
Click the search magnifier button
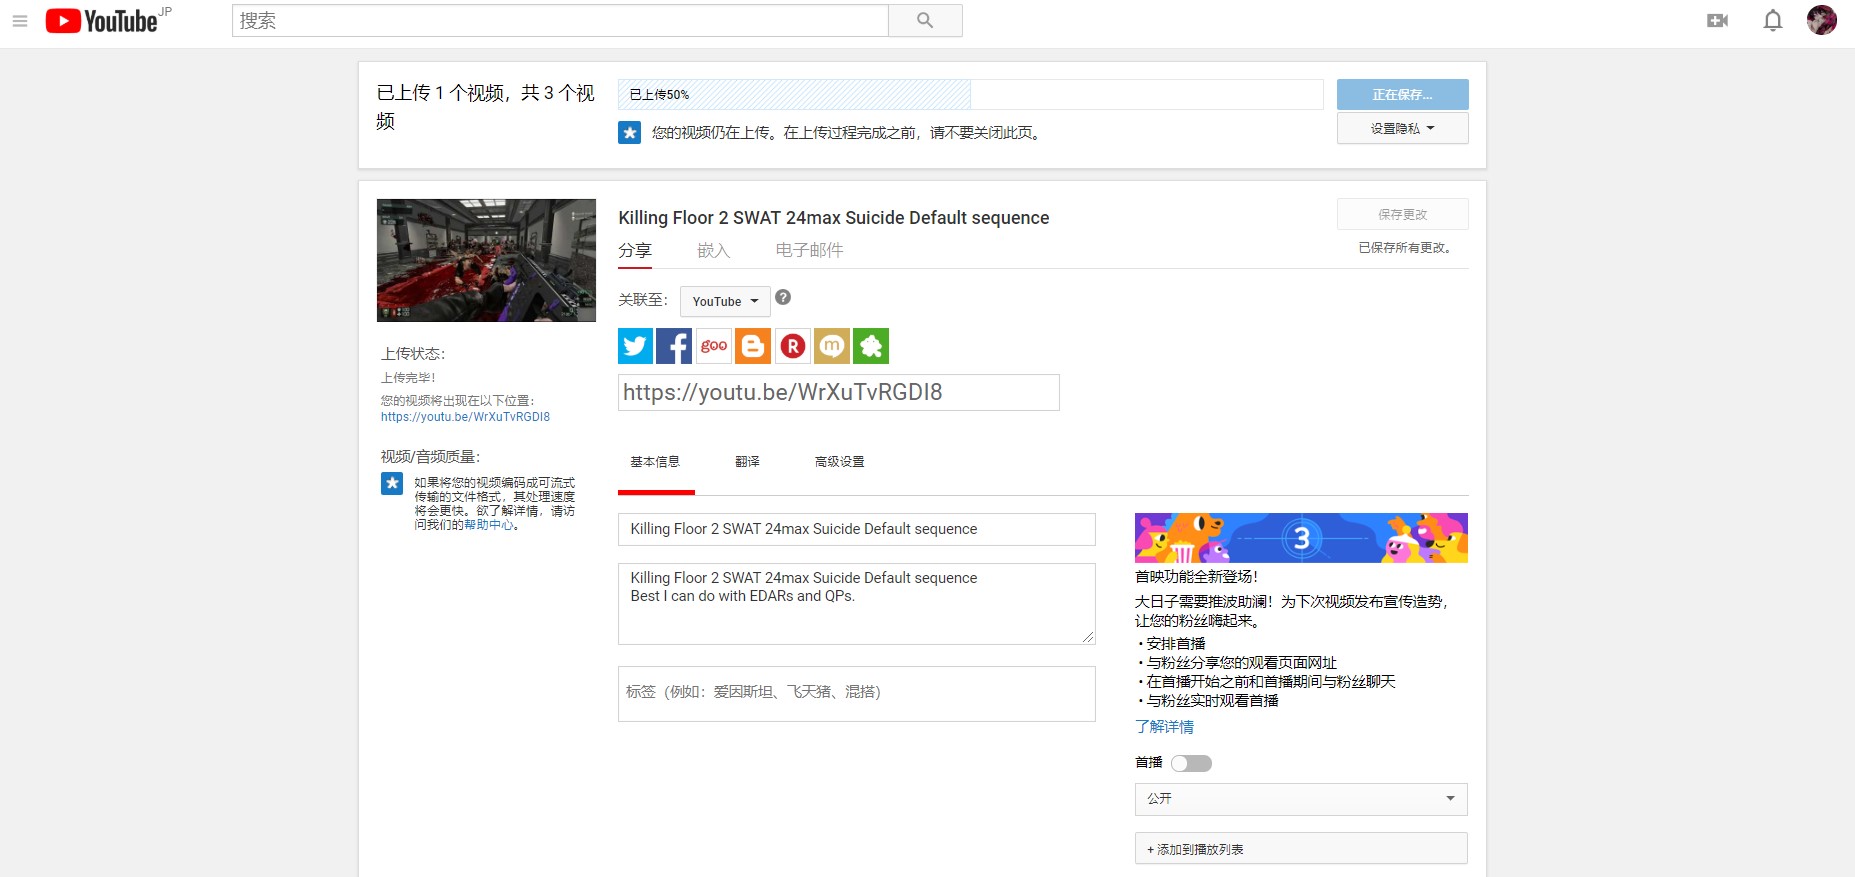[925, 21]
